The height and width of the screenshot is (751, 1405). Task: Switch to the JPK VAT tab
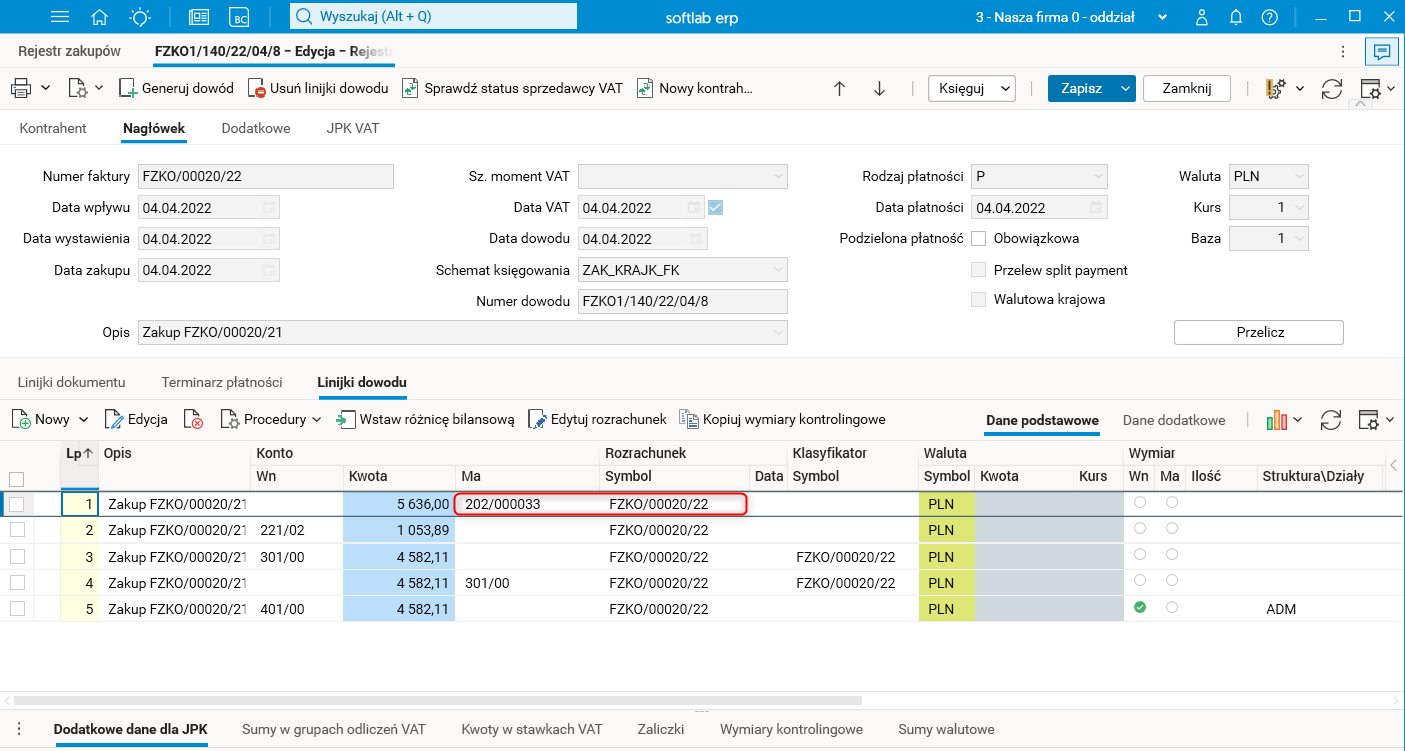tap(352, 128)
